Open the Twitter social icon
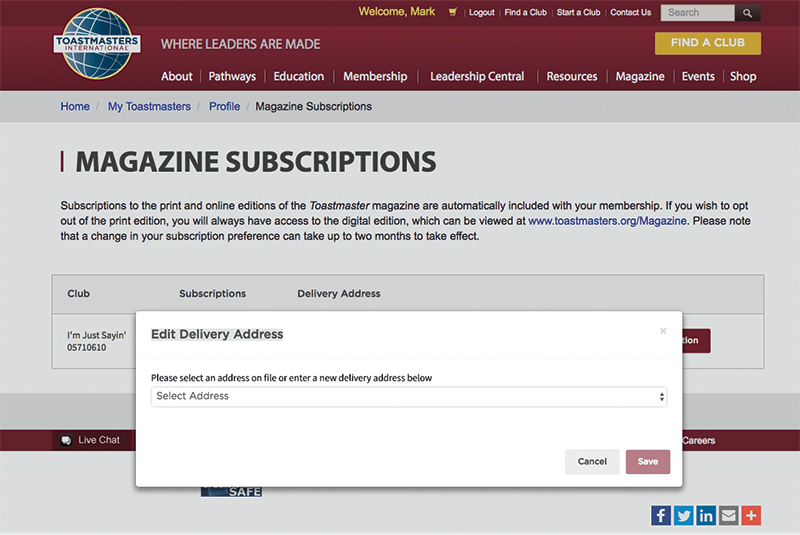Screen dimensions: 800x535 point(684,515)
